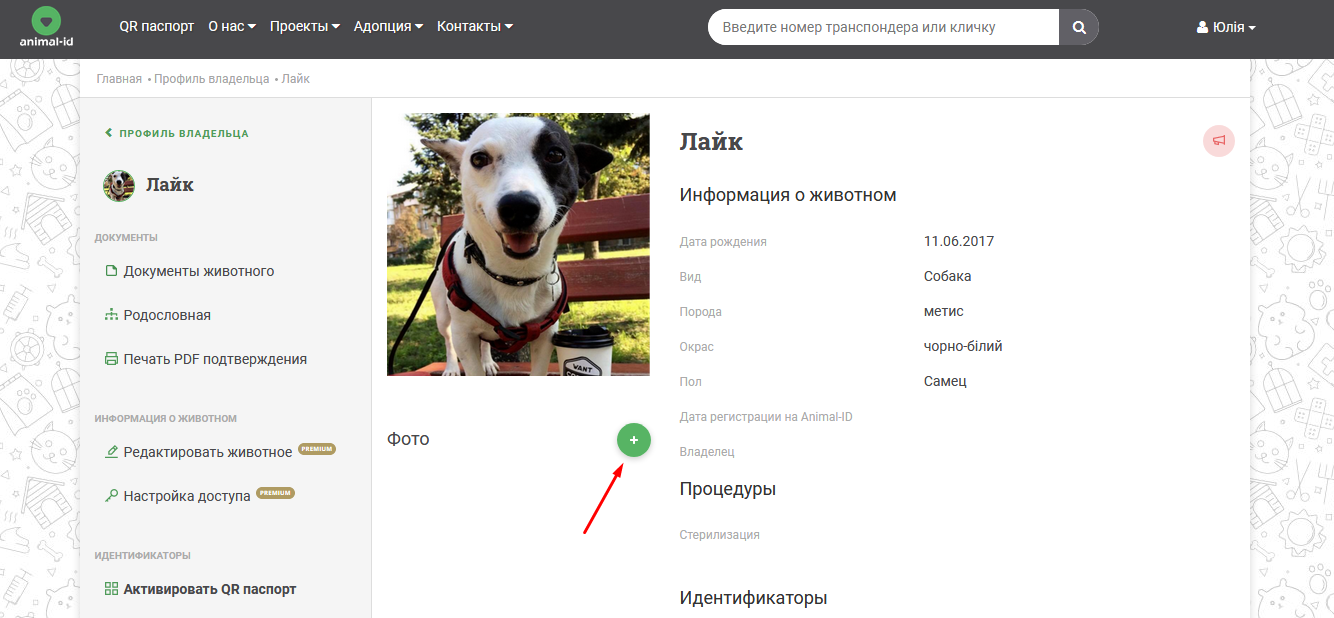The height and width of the screenshot is (618, 1334).
Task: Open the Проекты dropdown menu
Action: (305, 27)
